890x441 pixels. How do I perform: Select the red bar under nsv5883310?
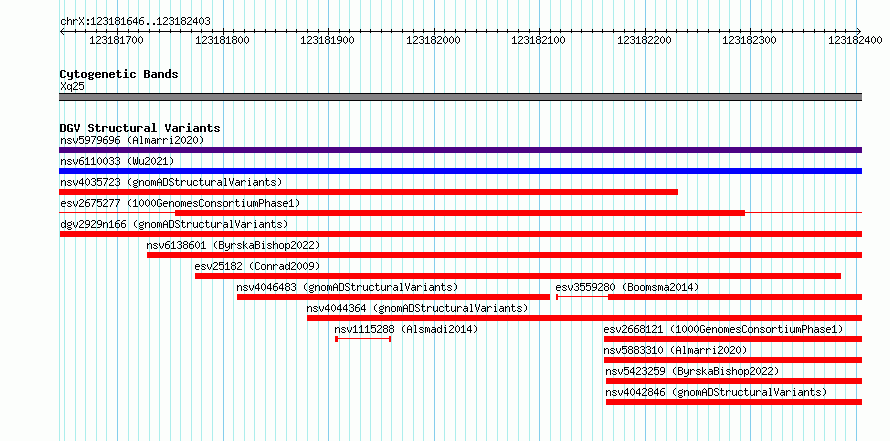click(733, 360)
